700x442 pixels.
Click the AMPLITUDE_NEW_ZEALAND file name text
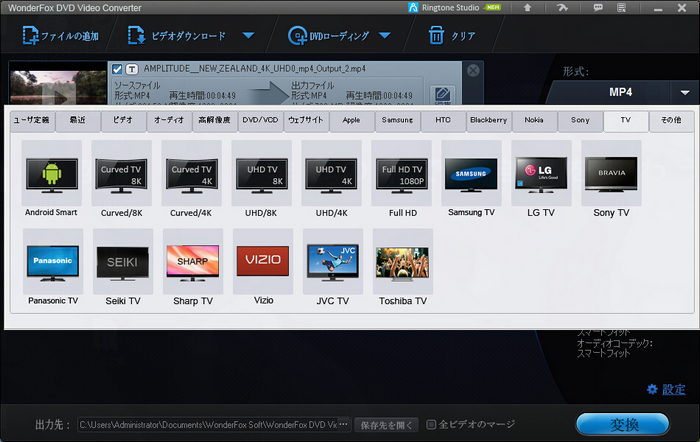click(254, 69)
